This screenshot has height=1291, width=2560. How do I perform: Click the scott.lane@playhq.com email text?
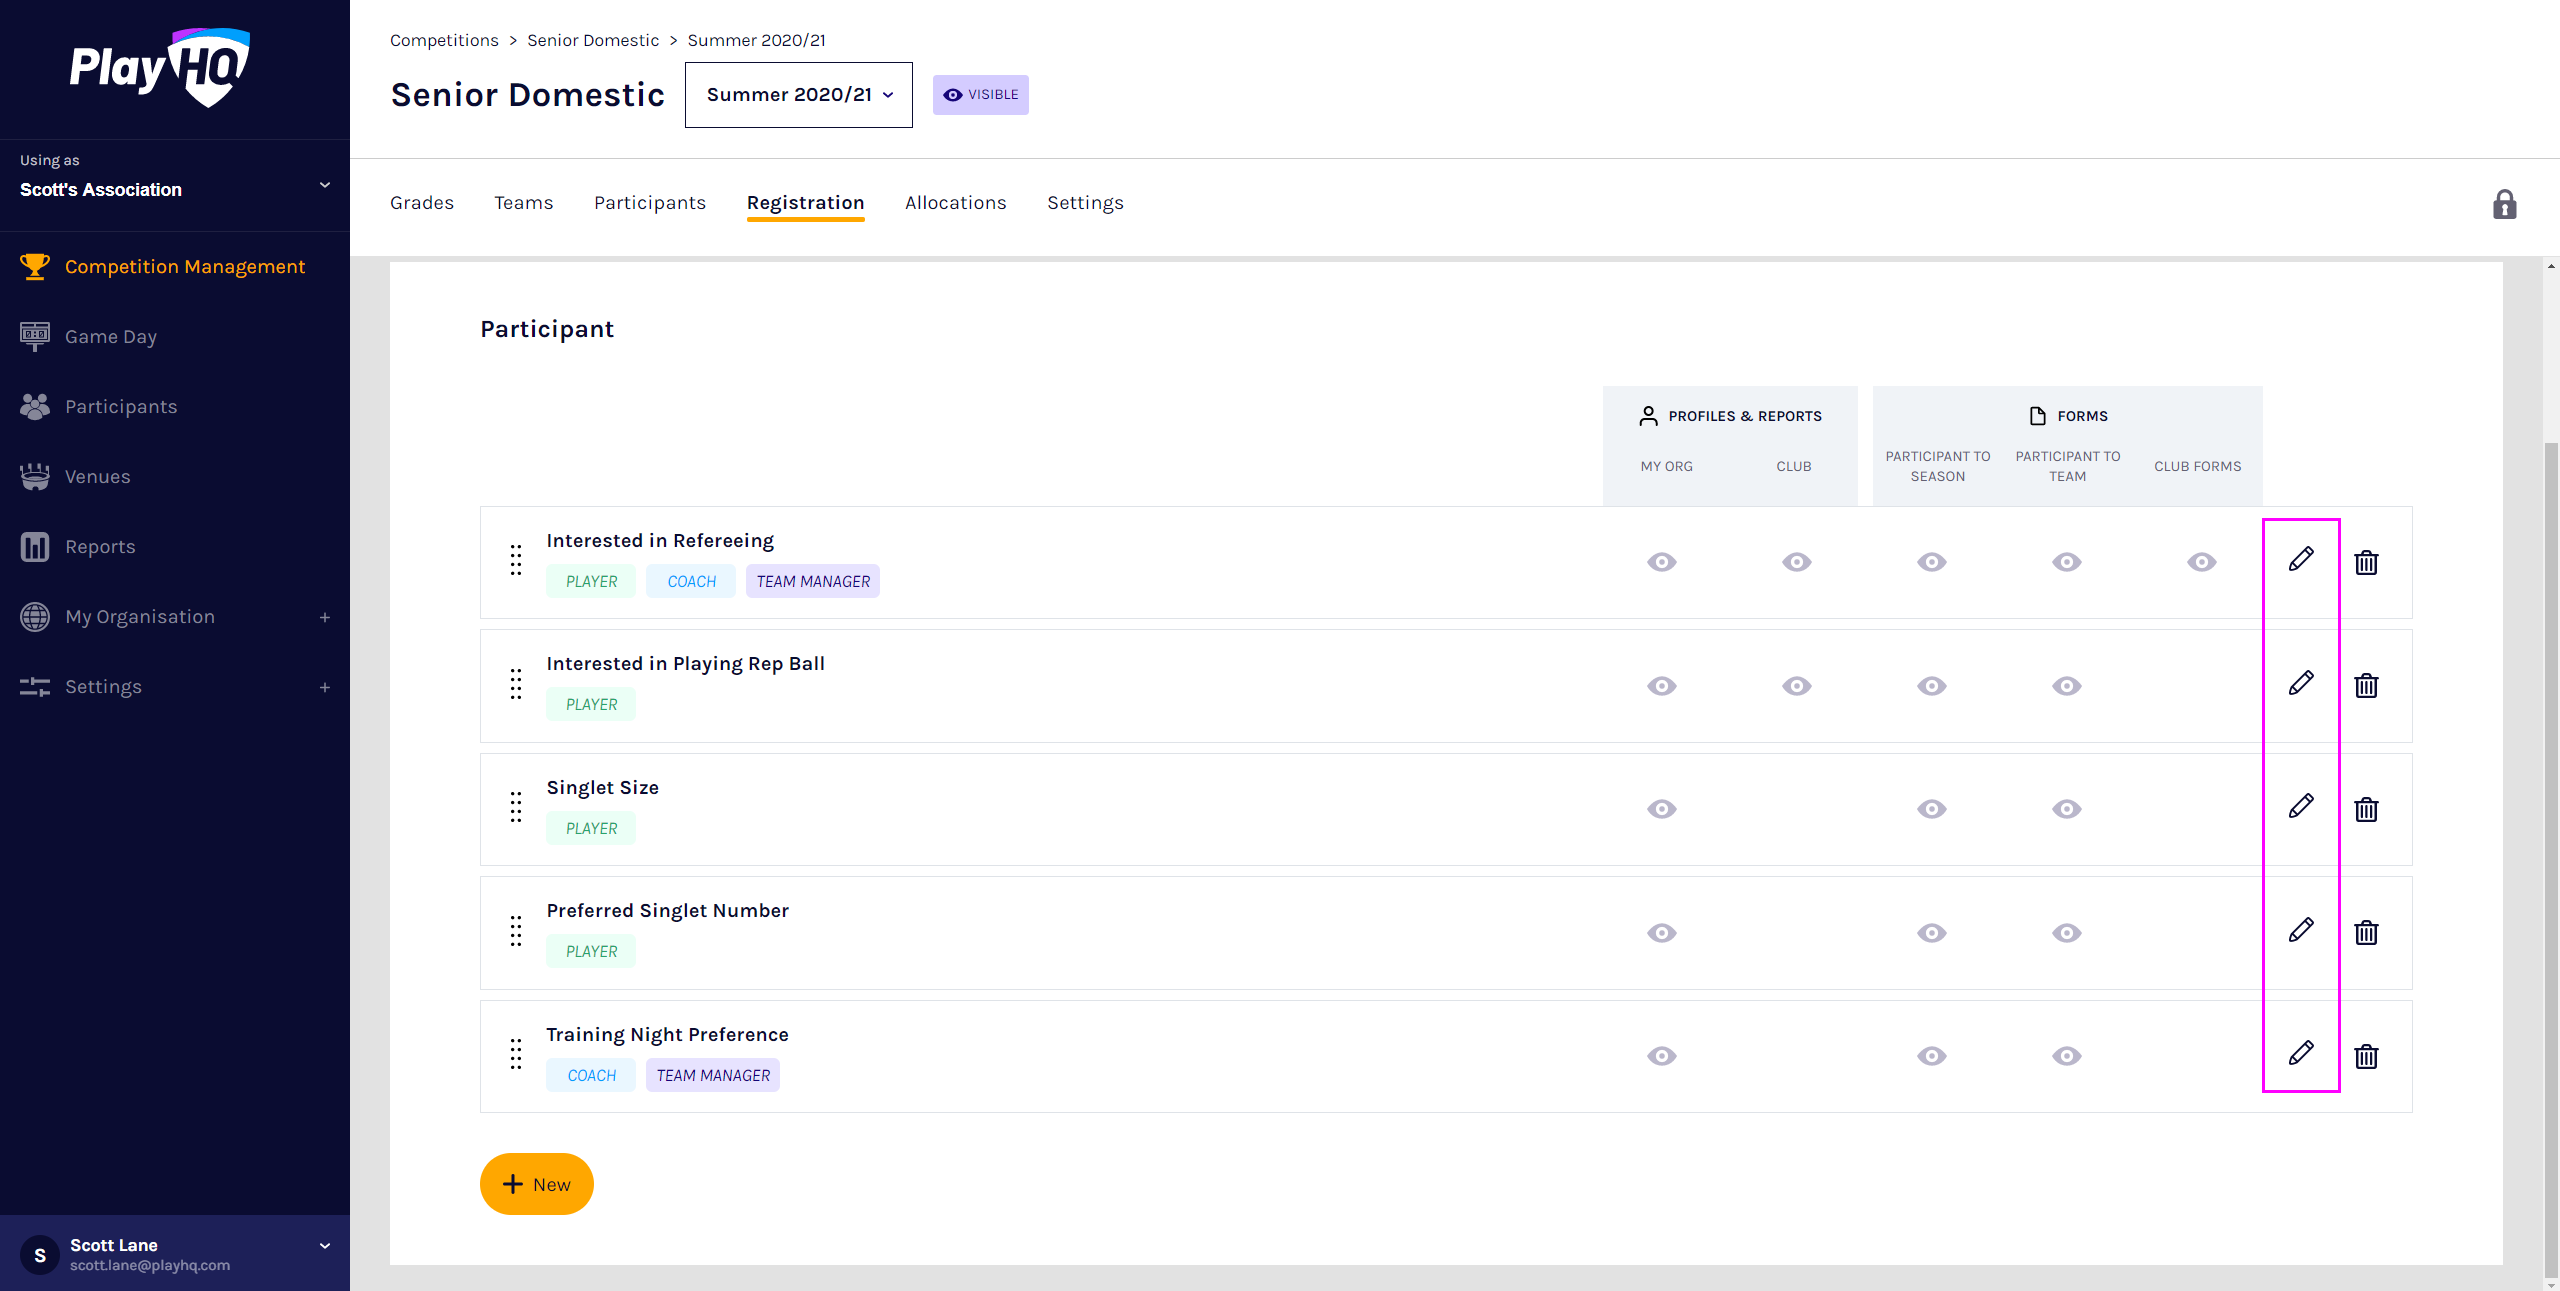click(x=150, y=1265)
